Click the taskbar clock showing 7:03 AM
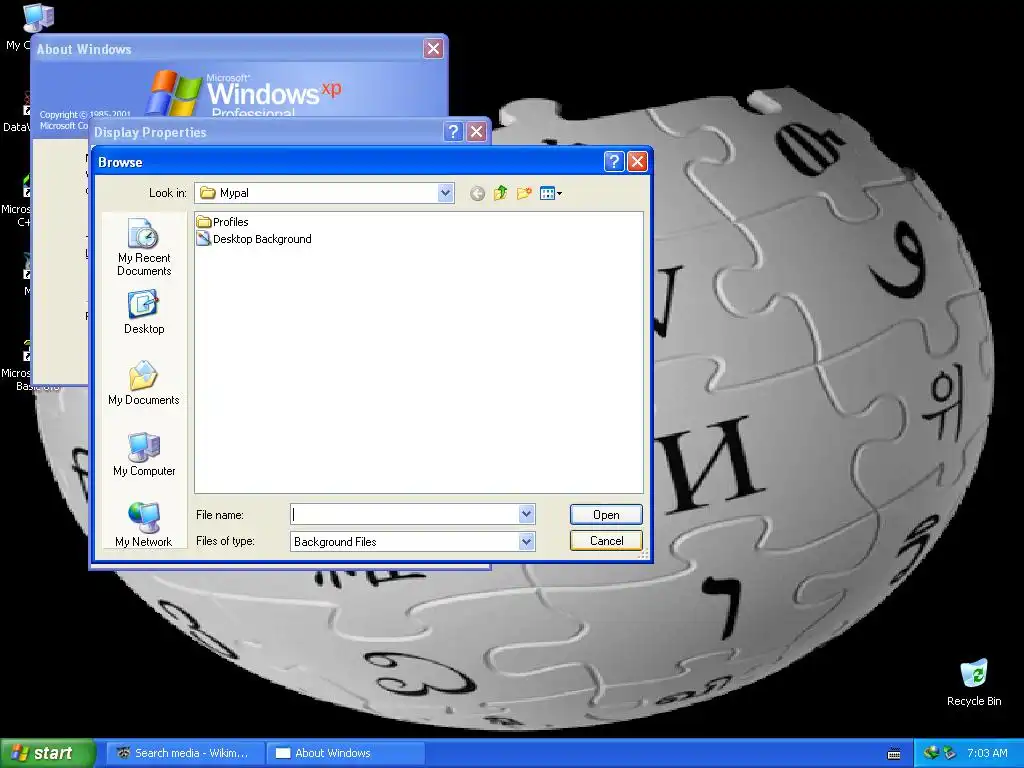This screenshot has height=768, width=1024. coord(987,753)
